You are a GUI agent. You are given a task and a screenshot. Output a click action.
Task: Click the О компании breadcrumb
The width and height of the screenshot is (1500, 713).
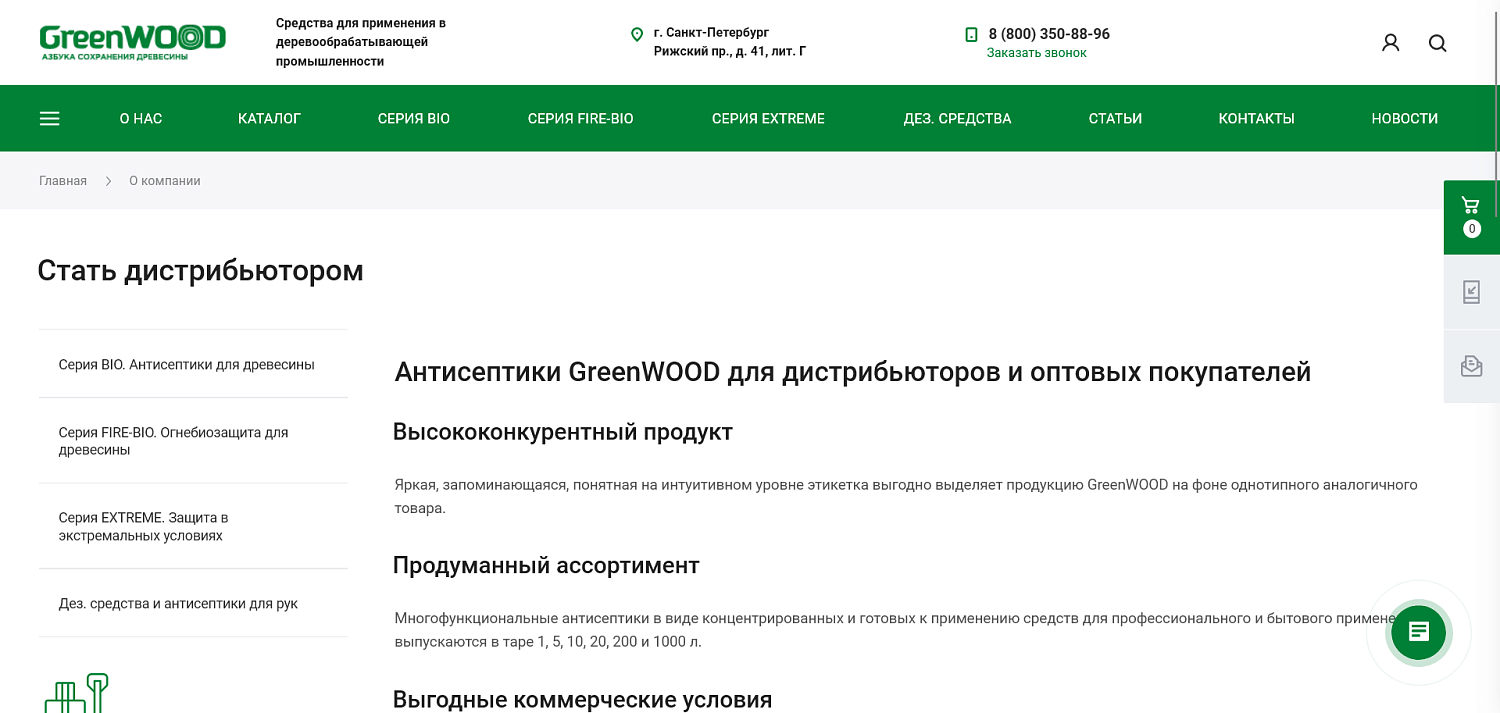click(x=165, y=181)
